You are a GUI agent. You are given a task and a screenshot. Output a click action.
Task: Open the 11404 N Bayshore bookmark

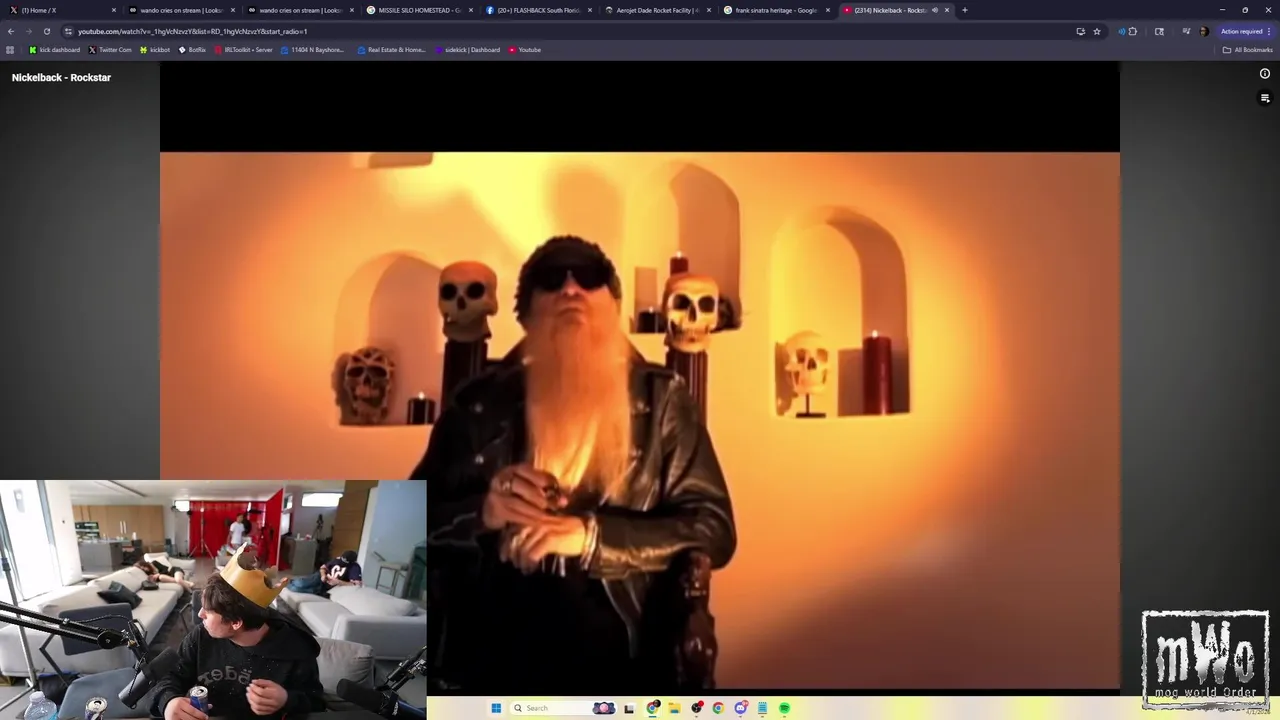pyautogui.click(x=312, y=50)
